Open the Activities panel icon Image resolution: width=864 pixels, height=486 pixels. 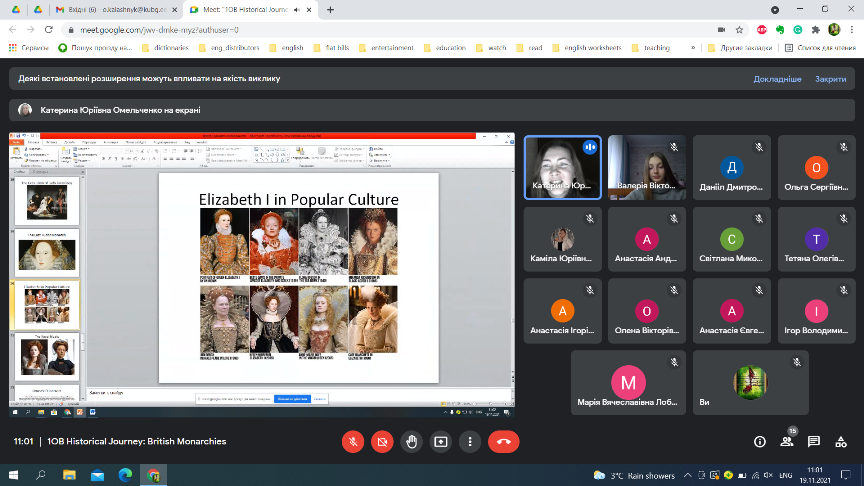pyautogui.click(x=842, y=441)
